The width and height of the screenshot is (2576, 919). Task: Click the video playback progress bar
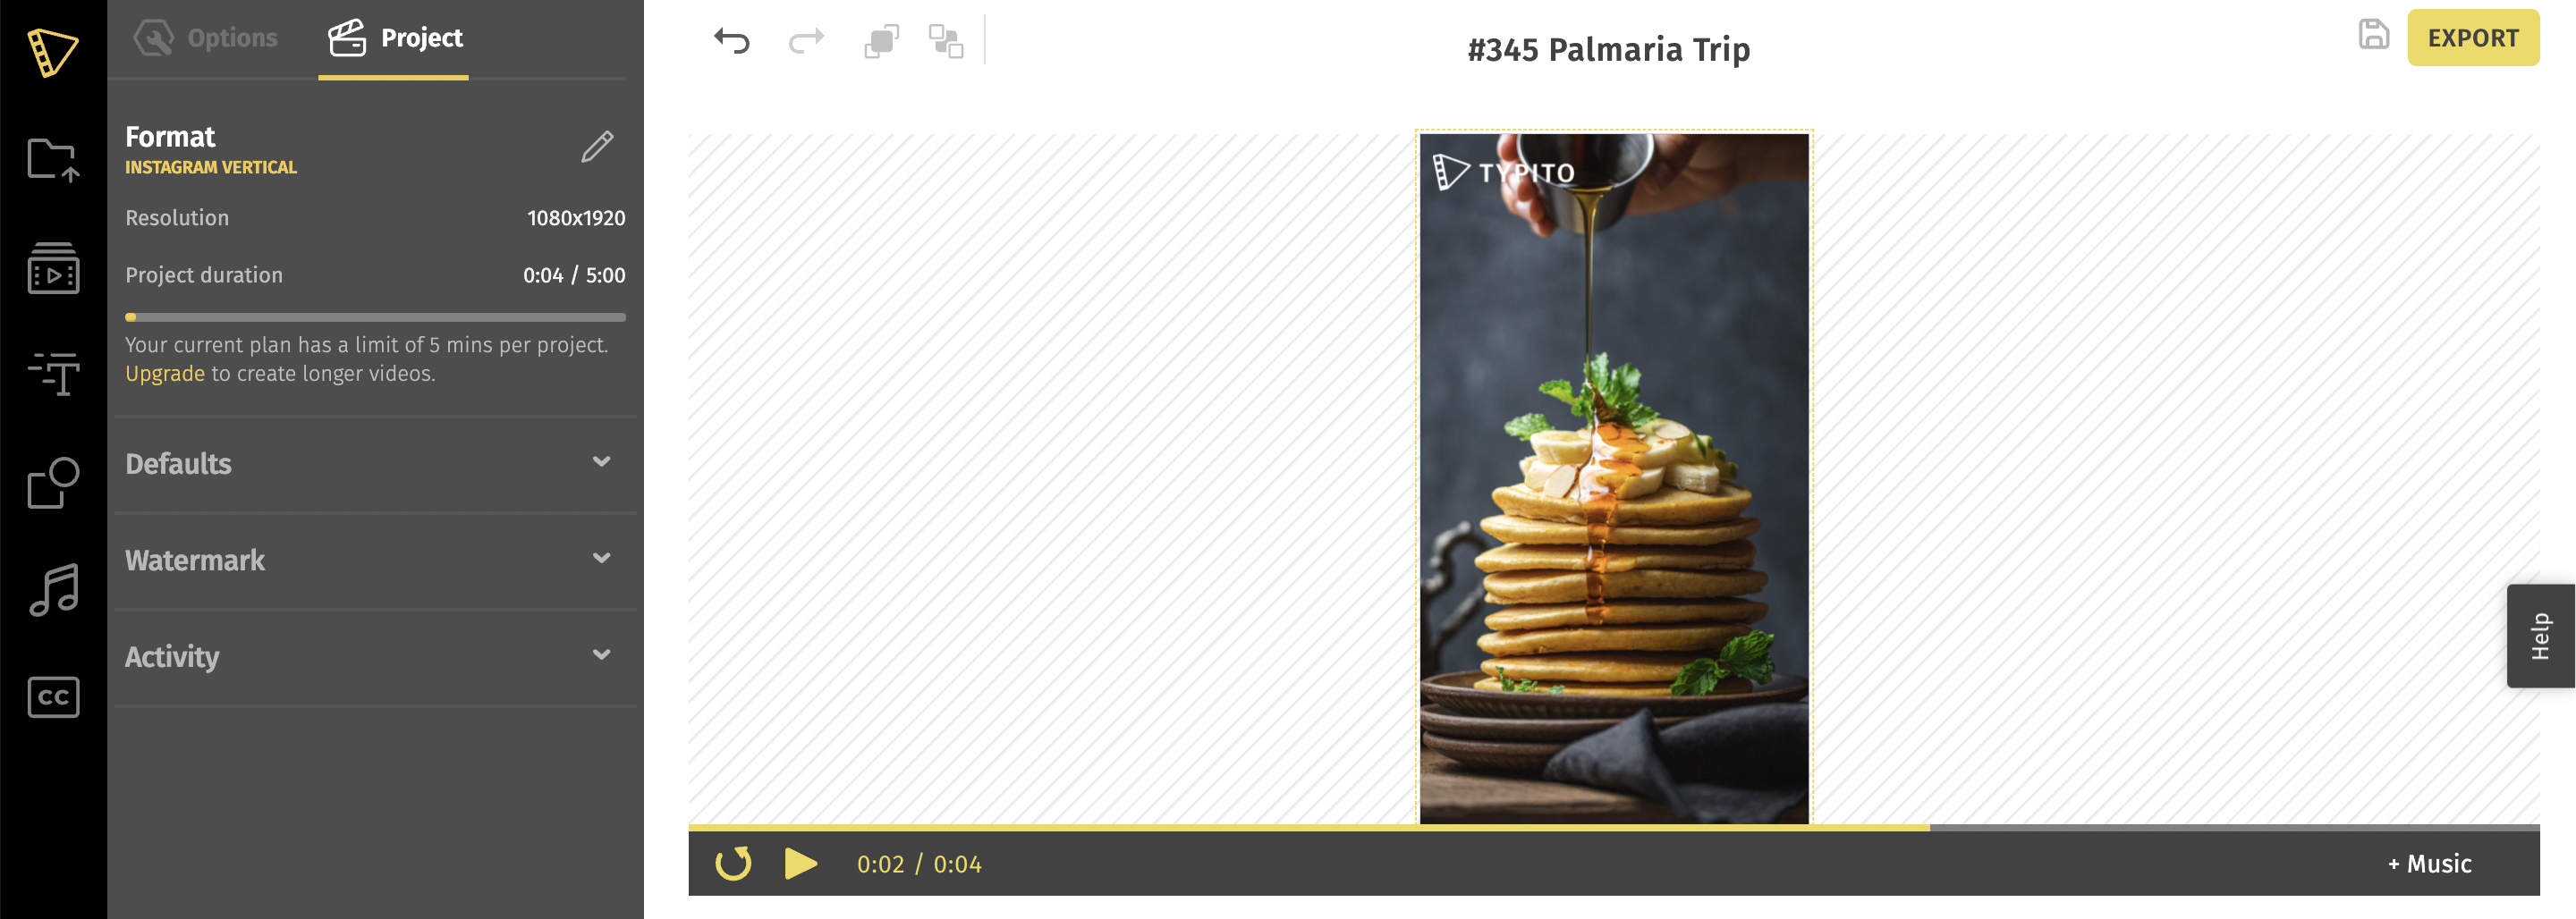click(1613, 827)
